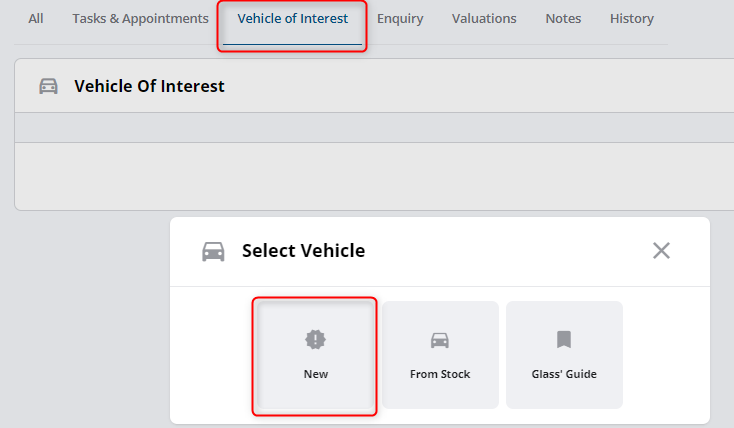734x428 pixels.
Task: Switch to Tasks & Appointments tab
Action: [140, 19]
